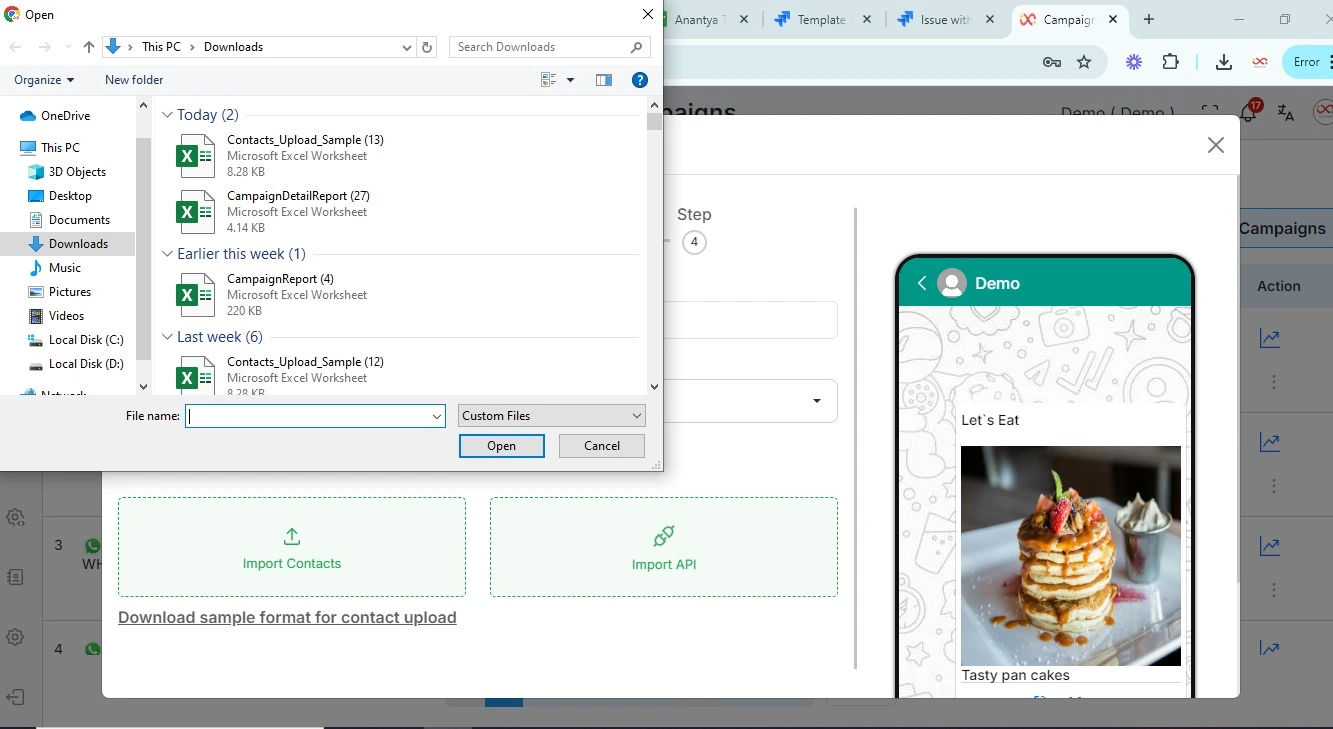Show the preview pane in Open dialog
The height and width of the screenshot is (729, 1333).
604,80
